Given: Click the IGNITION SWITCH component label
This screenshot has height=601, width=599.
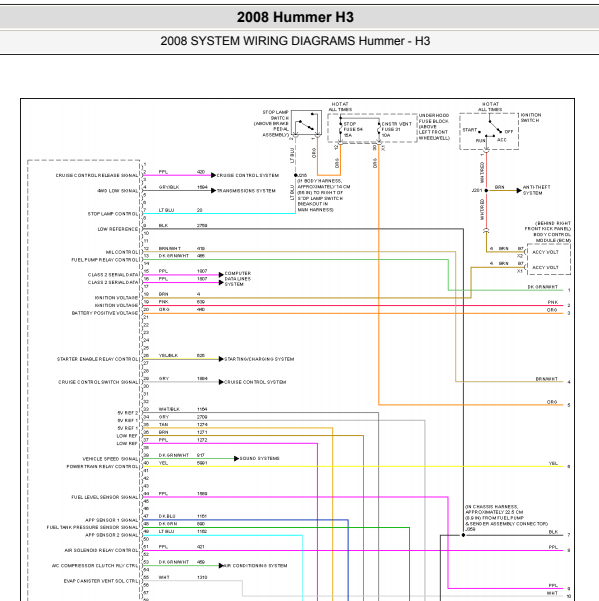Looking at the screenshot, I should click(x=531, y=118).
